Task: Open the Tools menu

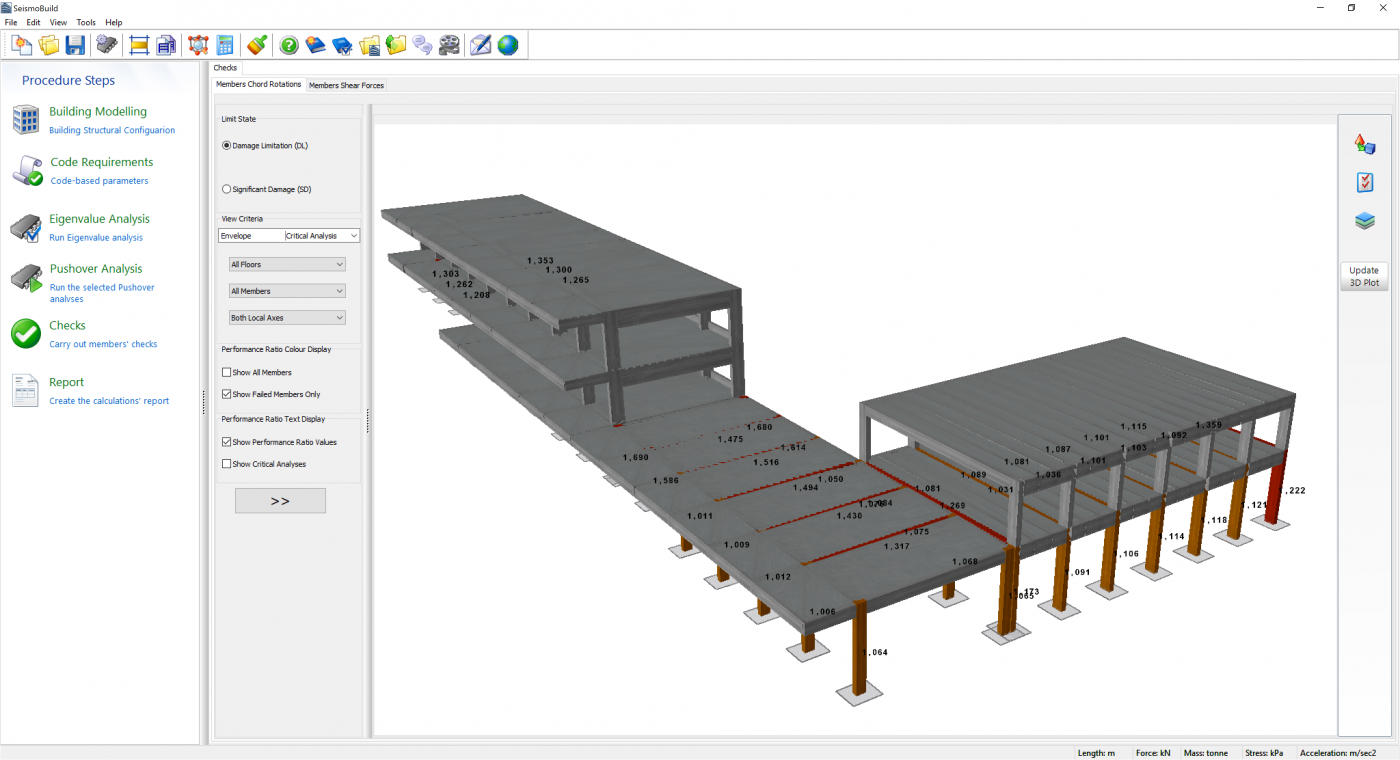Action: [x=86, y=22]
